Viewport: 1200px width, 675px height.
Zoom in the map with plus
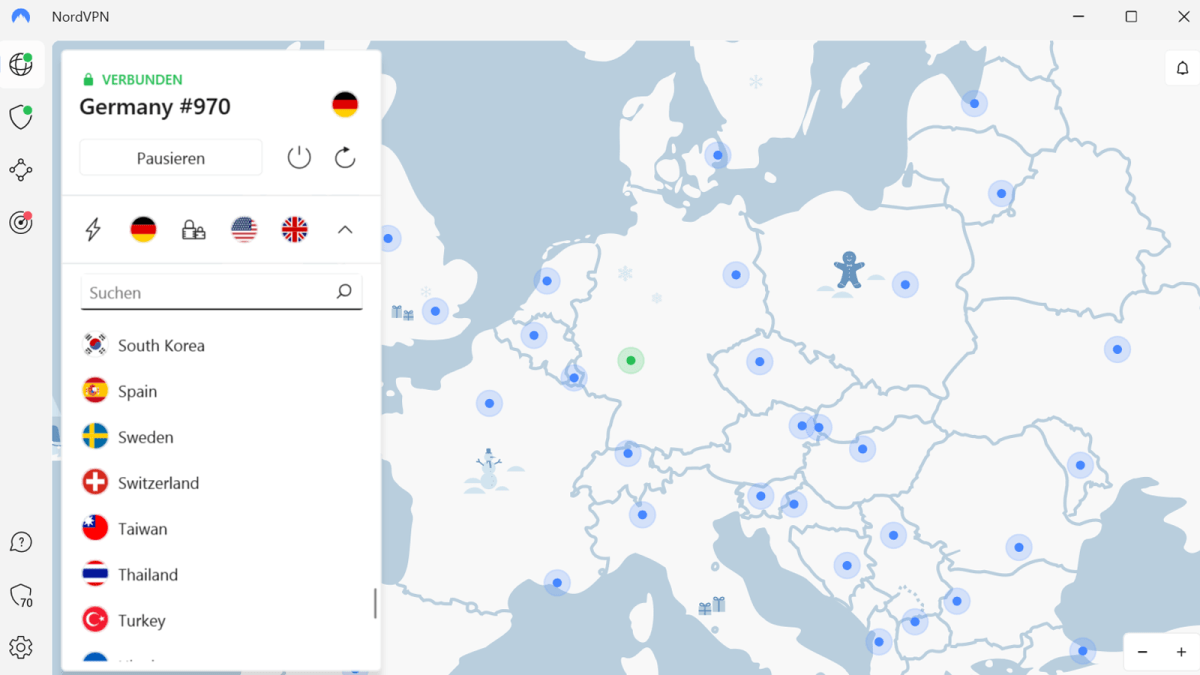tap(1181, 652)
